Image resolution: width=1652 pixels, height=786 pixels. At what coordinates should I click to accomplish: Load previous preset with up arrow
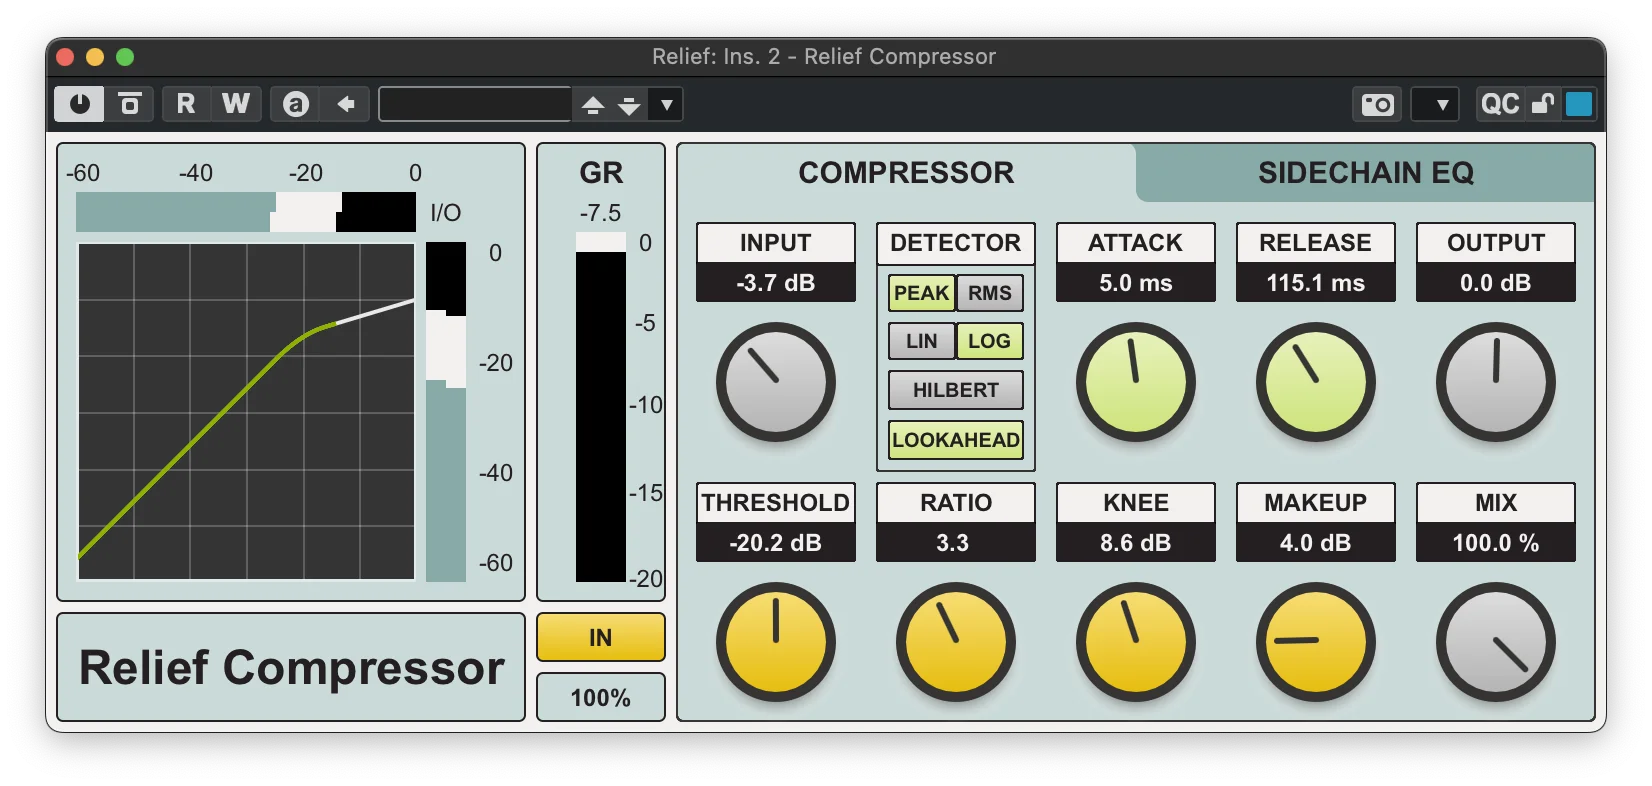(593, 104)
